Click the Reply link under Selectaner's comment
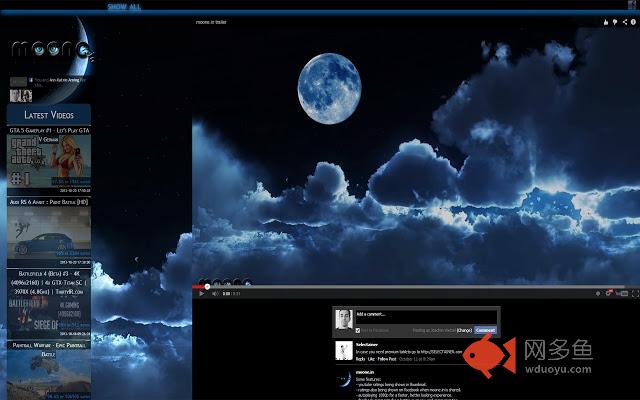640x400 pixels. (359, 358)
